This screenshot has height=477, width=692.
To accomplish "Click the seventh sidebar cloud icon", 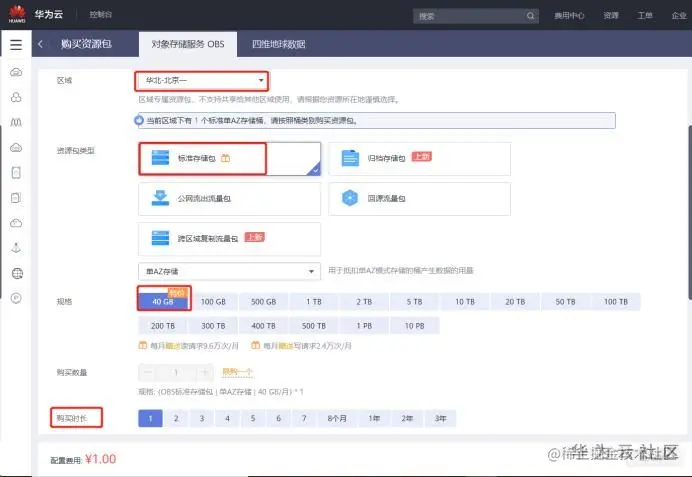I will 16,223.
